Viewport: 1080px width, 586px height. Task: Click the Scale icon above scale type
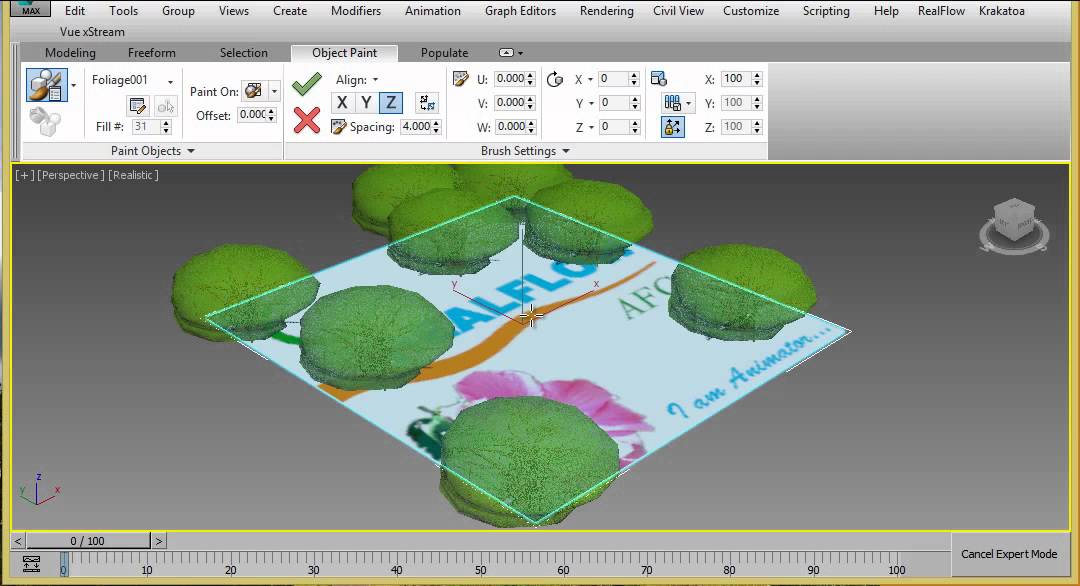click(659, 79)
